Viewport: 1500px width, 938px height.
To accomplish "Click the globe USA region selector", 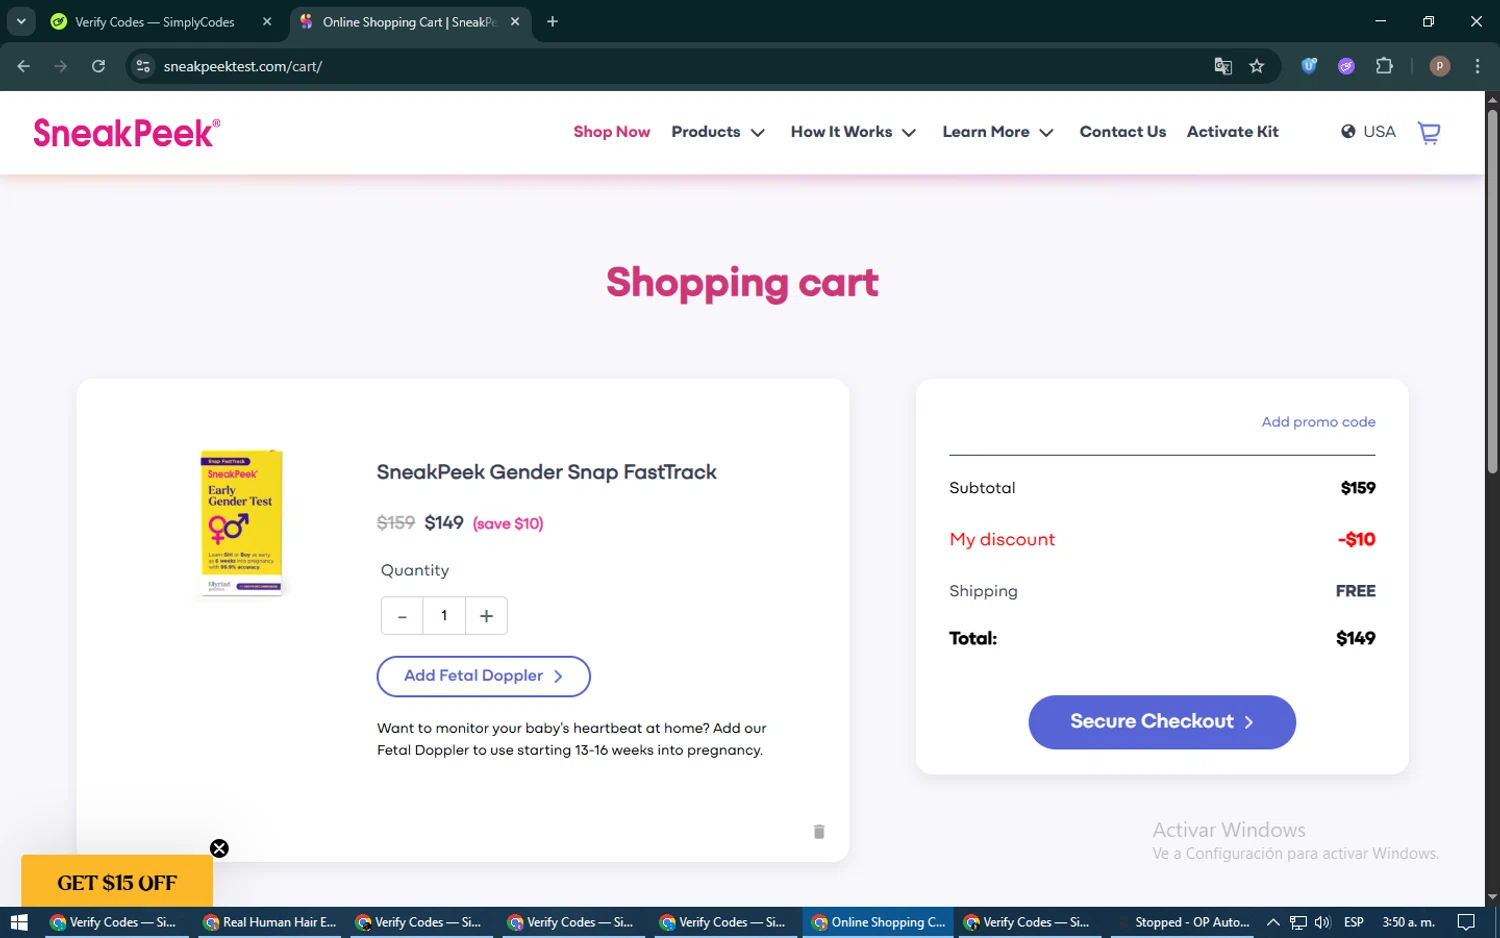I will 1368,132.
